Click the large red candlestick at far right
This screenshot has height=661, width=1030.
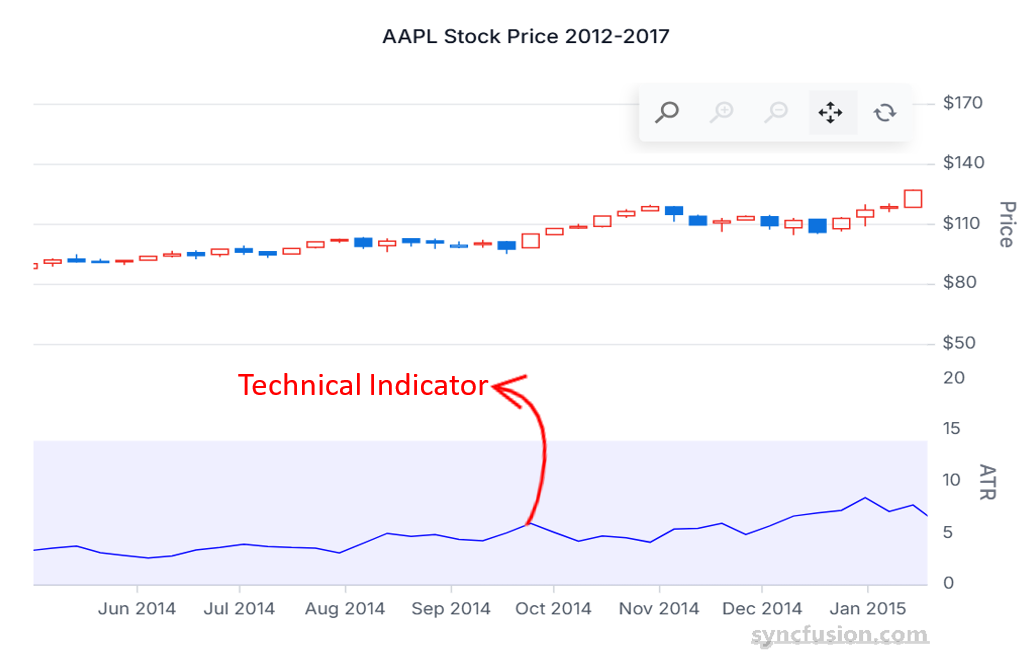913,200
